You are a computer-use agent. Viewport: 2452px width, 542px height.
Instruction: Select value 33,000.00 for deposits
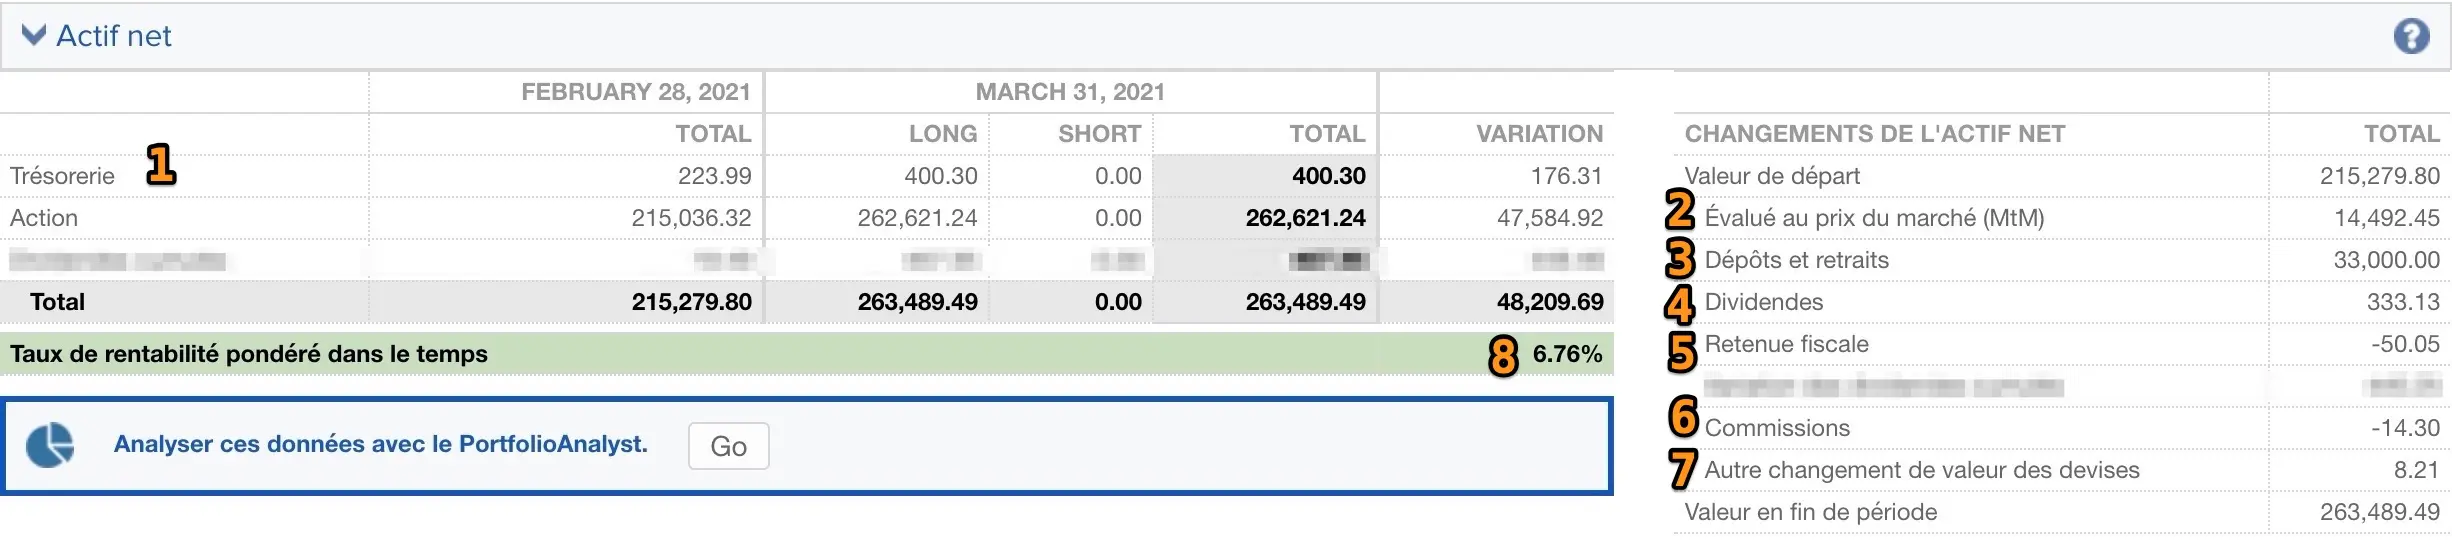[x=2386, y=260]
